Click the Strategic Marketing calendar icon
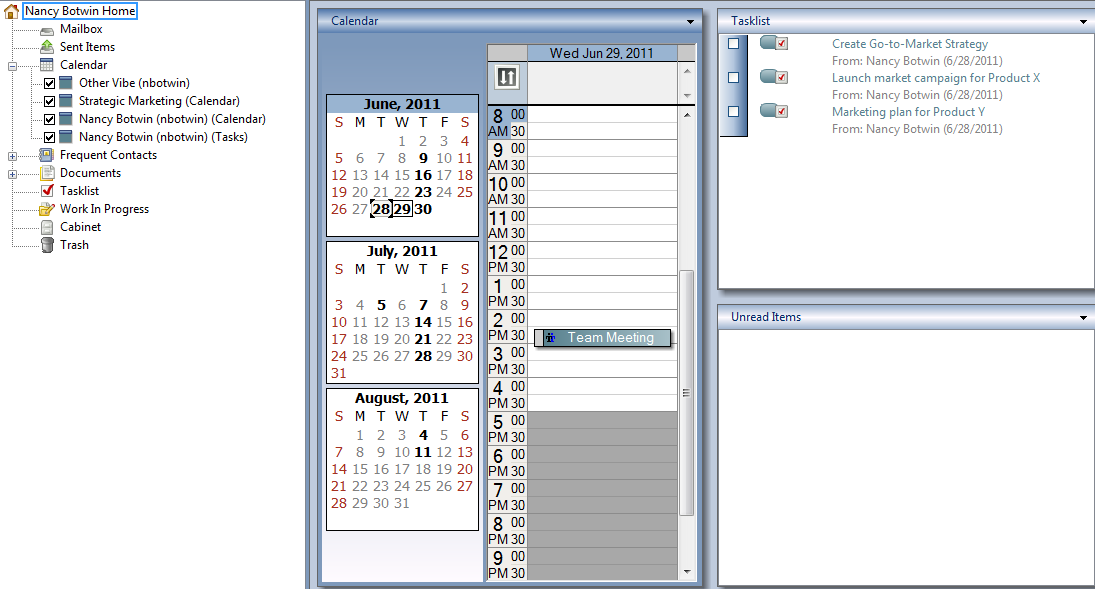 (x=66, y=101)
